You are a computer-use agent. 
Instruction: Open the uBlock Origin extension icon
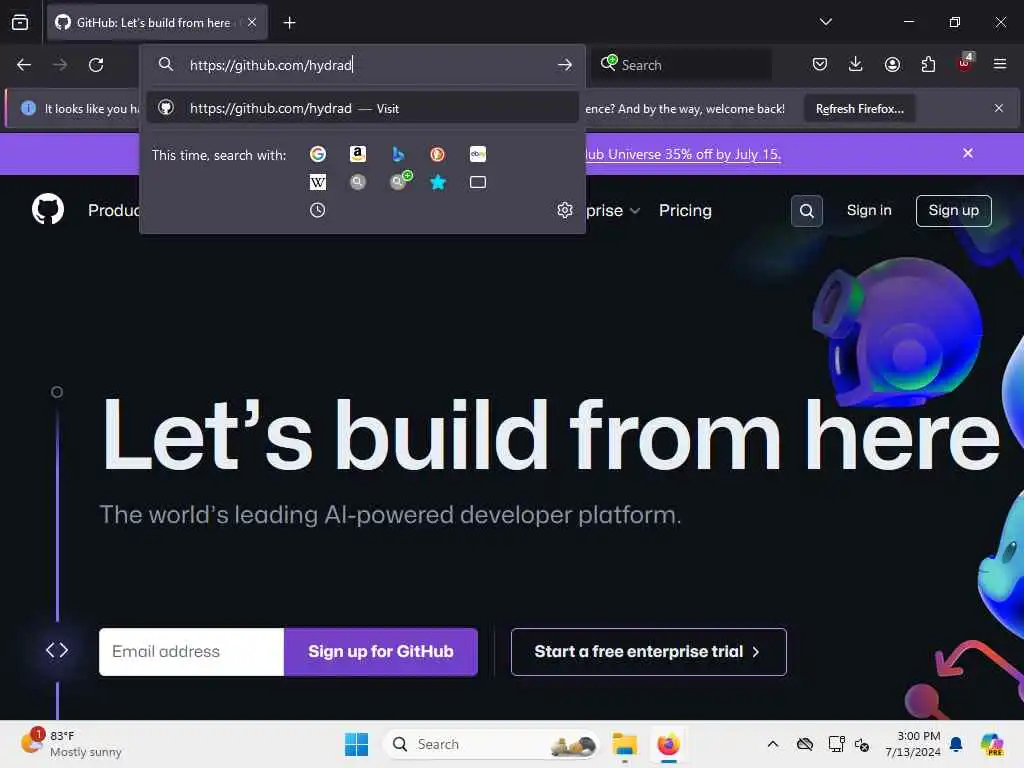coord(965,63)
